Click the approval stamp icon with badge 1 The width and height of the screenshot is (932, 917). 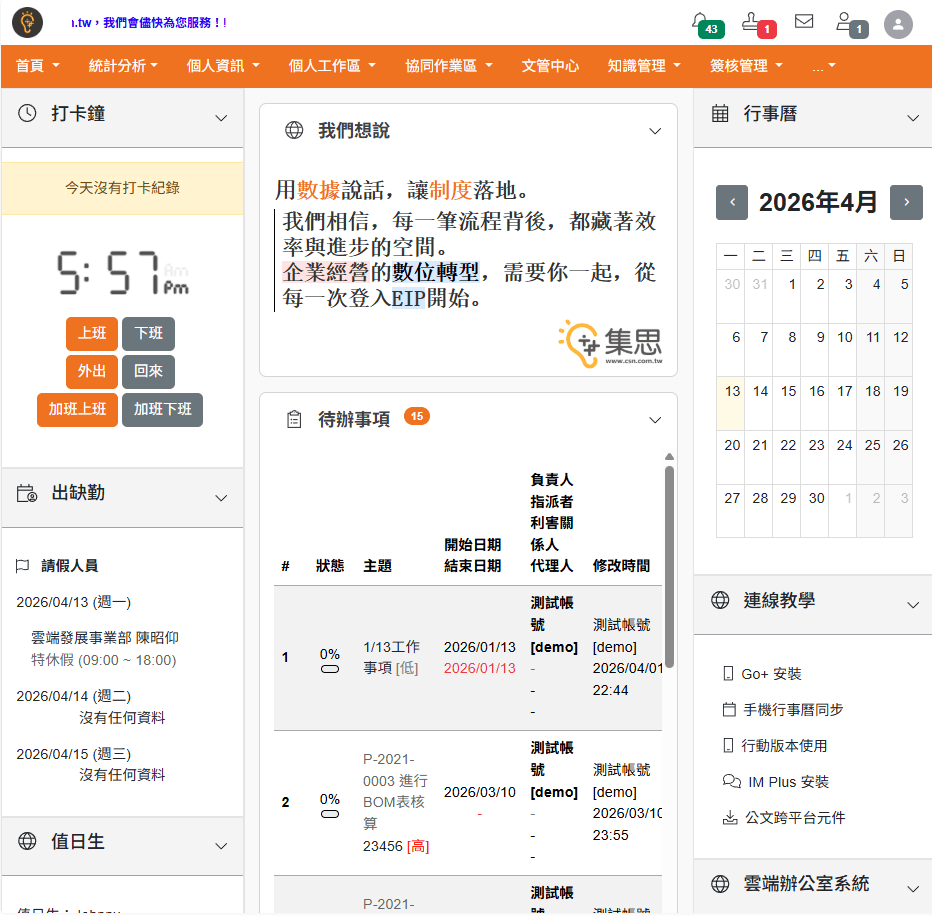point(753,21)
